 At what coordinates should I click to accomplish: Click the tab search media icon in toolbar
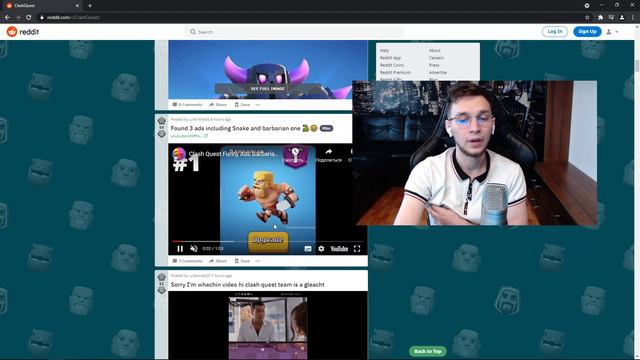coord(611,17)
